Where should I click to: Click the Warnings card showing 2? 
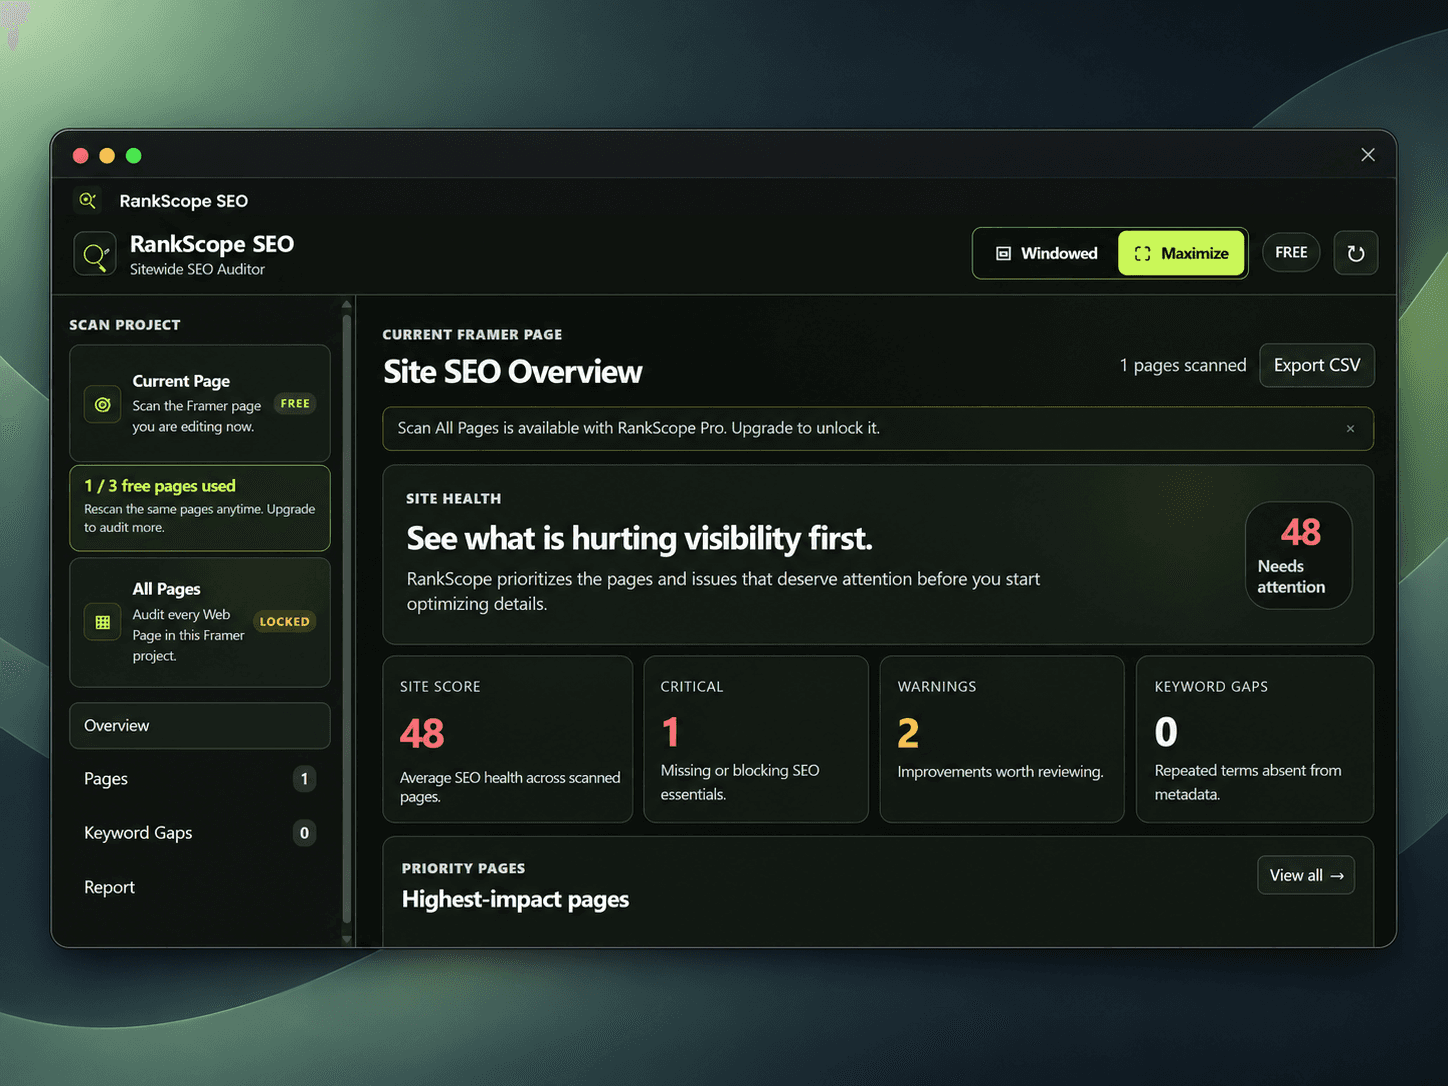1002,739
